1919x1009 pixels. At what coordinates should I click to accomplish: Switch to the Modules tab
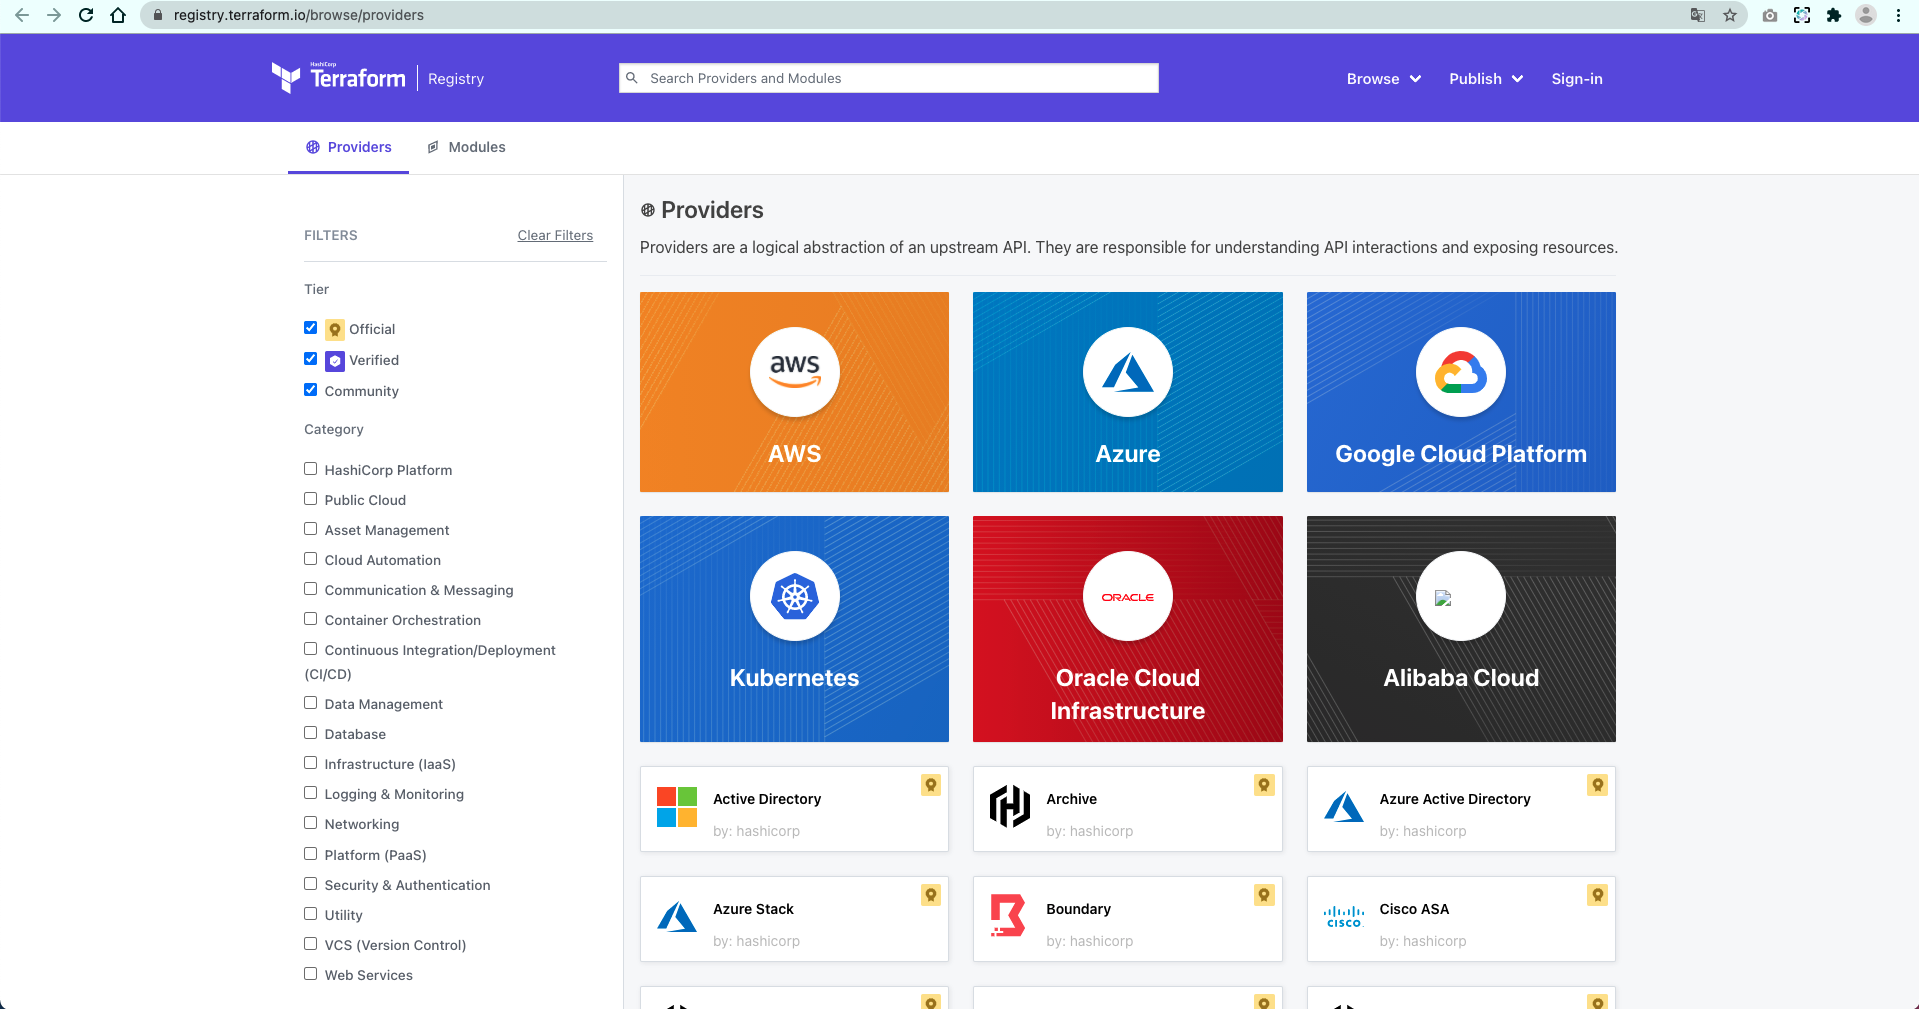pos(466,147)
